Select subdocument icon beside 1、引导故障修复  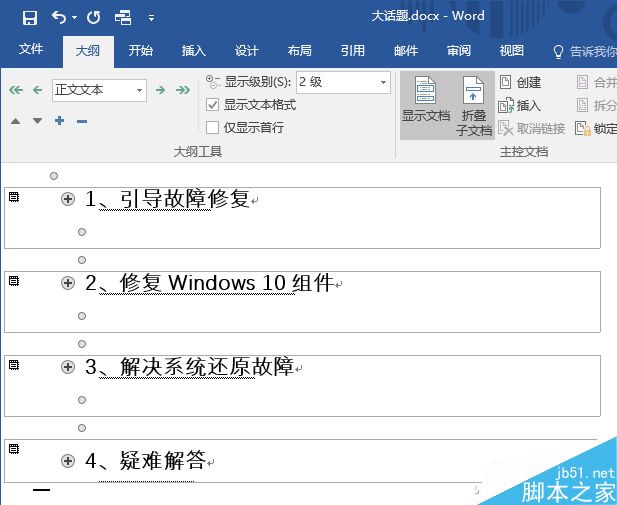tap(14, 197)
